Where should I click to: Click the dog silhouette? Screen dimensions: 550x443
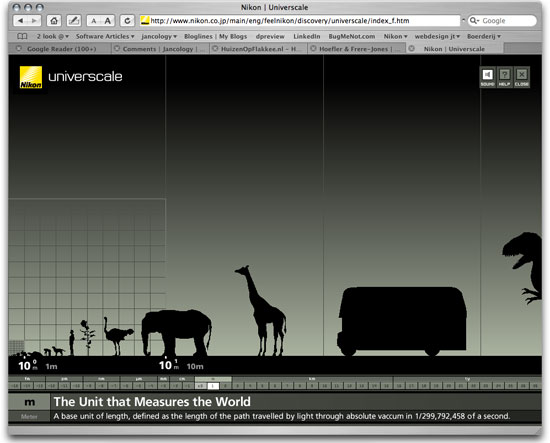[58, 351]
